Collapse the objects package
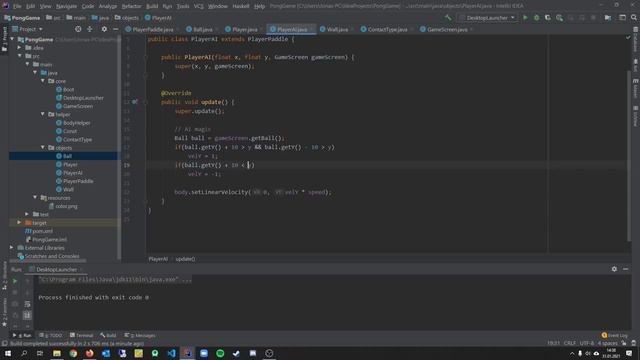 point(43,147)
